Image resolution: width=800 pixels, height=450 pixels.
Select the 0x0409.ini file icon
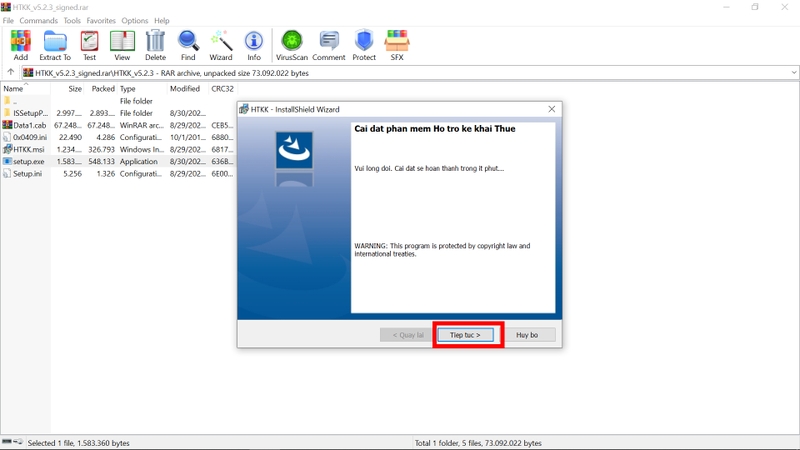tap(7, 137)
